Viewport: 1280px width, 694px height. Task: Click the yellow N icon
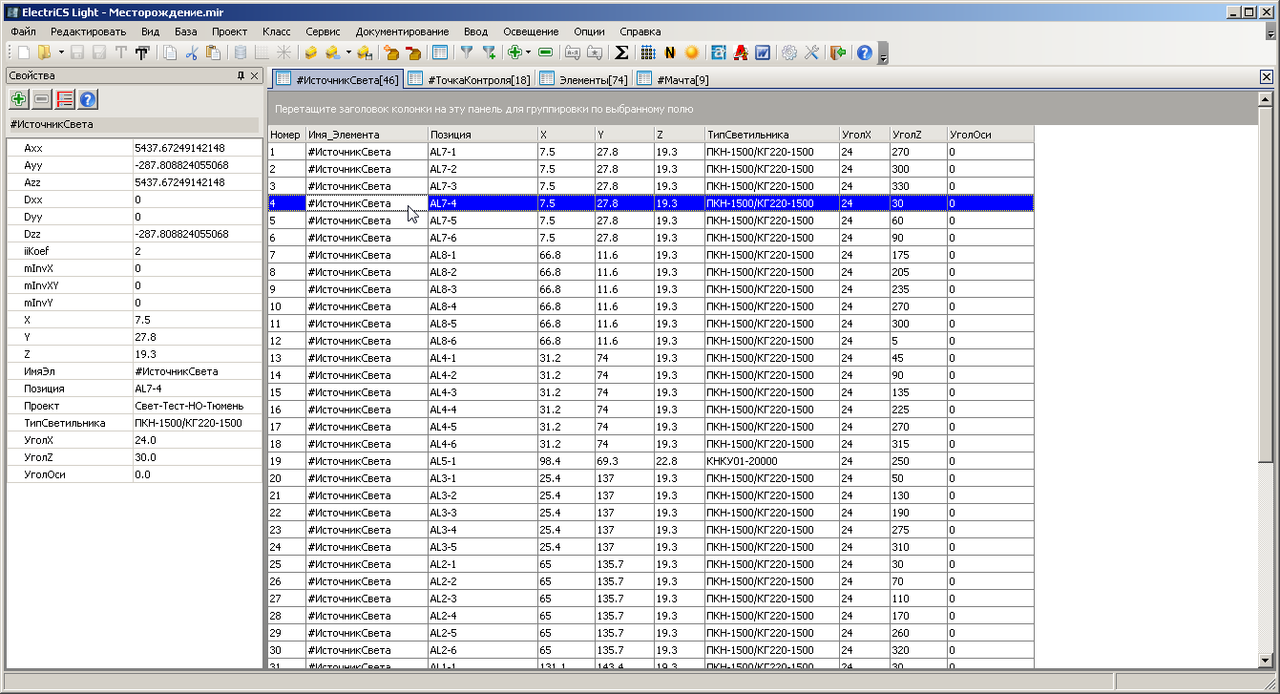click(x=669, y=52)
